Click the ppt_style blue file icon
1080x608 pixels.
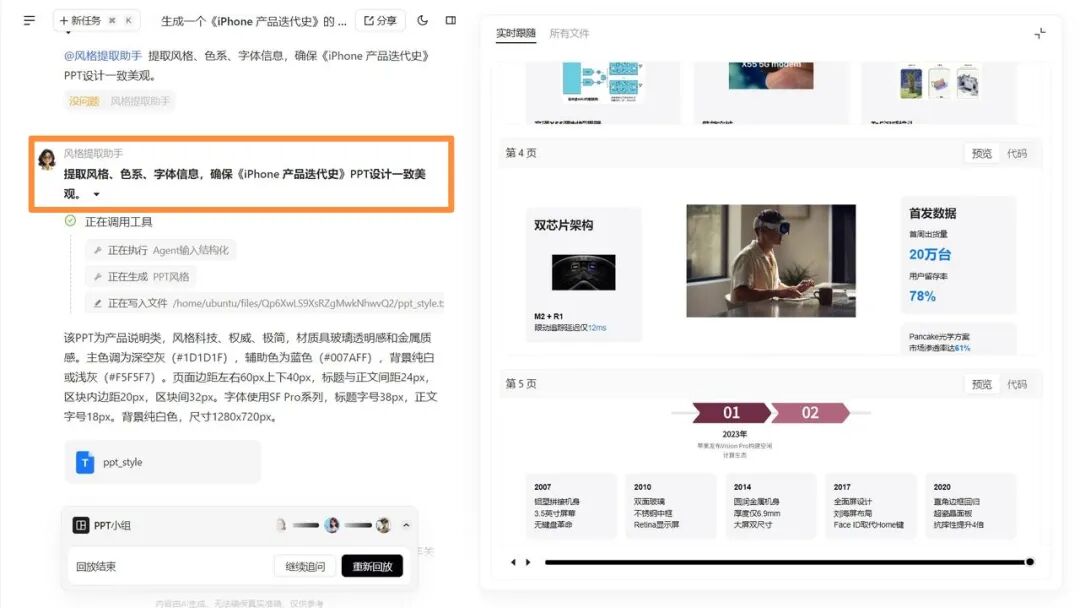85,462
